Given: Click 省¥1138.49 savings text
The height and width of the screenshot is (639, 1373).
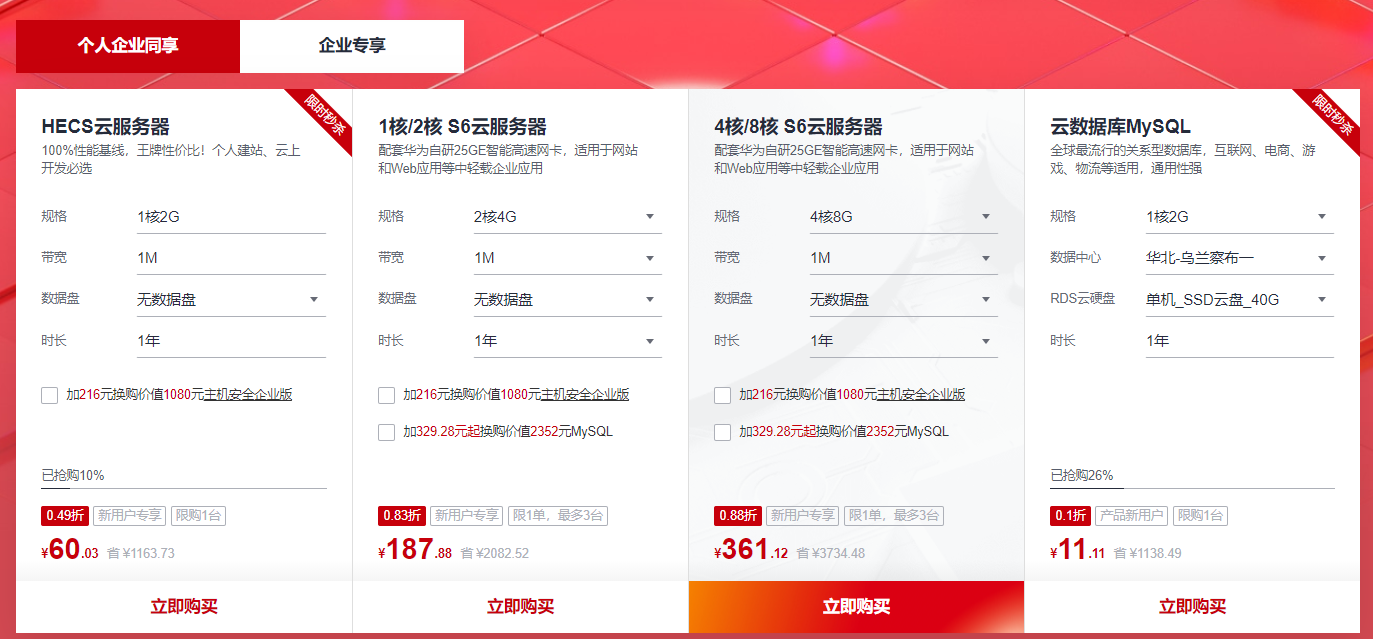Looking at the screenshot, I should (x=1148, y=553).
